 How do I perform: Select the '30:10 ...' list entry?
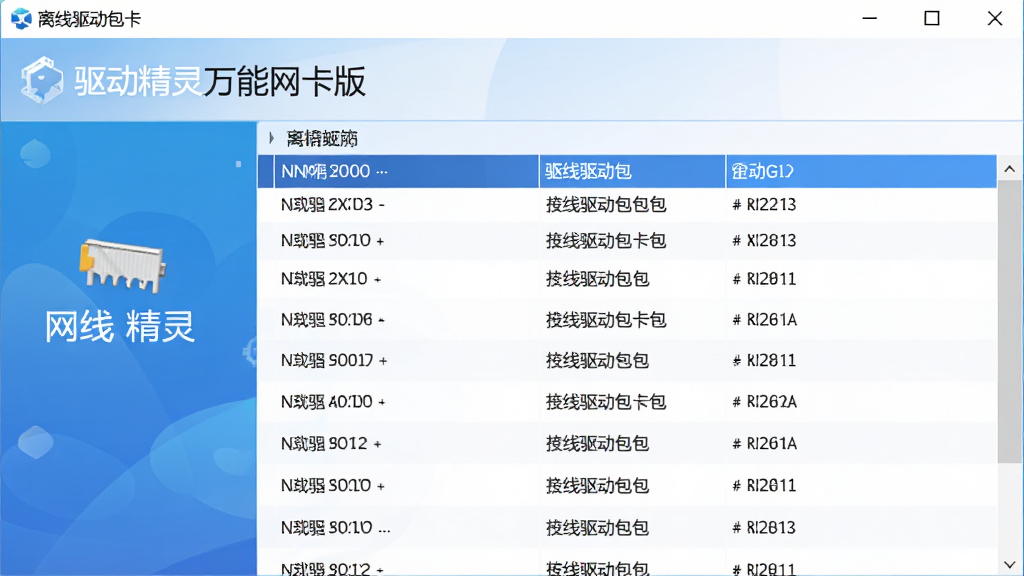(x=336, y=527)
